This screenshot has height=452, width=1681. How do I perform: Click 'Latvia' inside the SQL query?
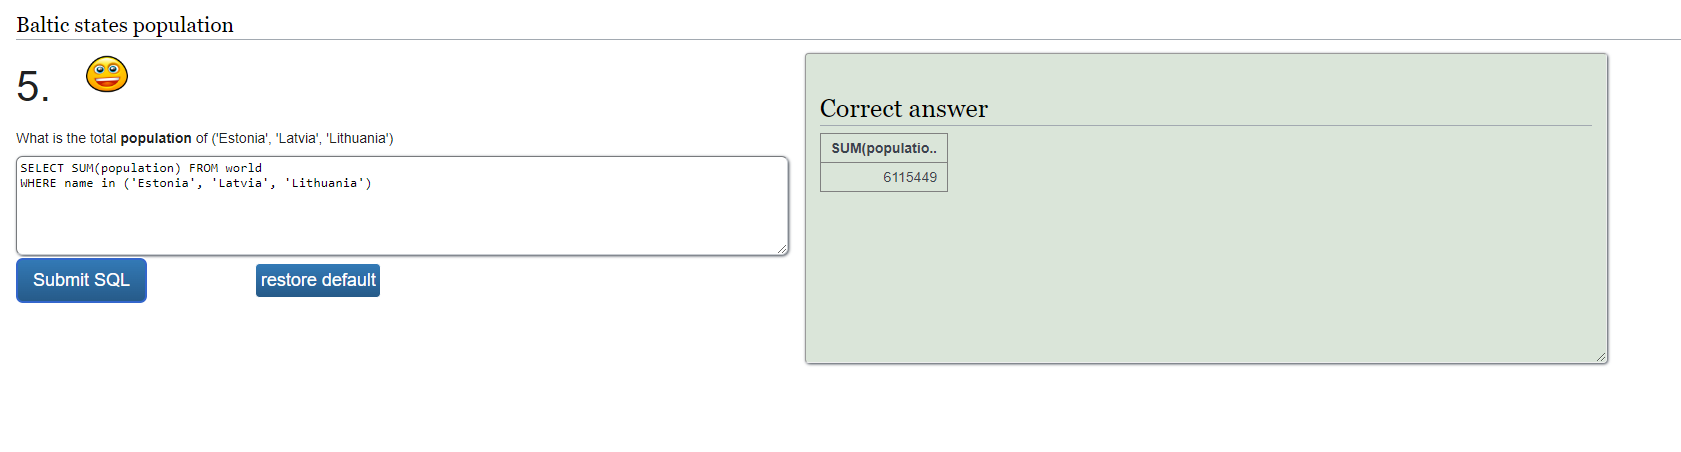[x=240, y=183]
